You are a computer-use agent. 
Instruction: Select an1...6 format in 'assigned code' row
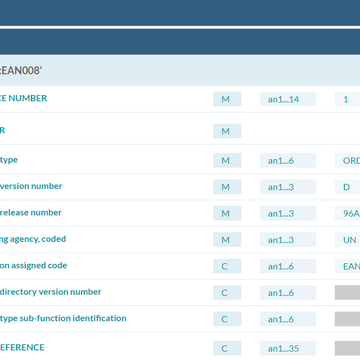(288, 266)
